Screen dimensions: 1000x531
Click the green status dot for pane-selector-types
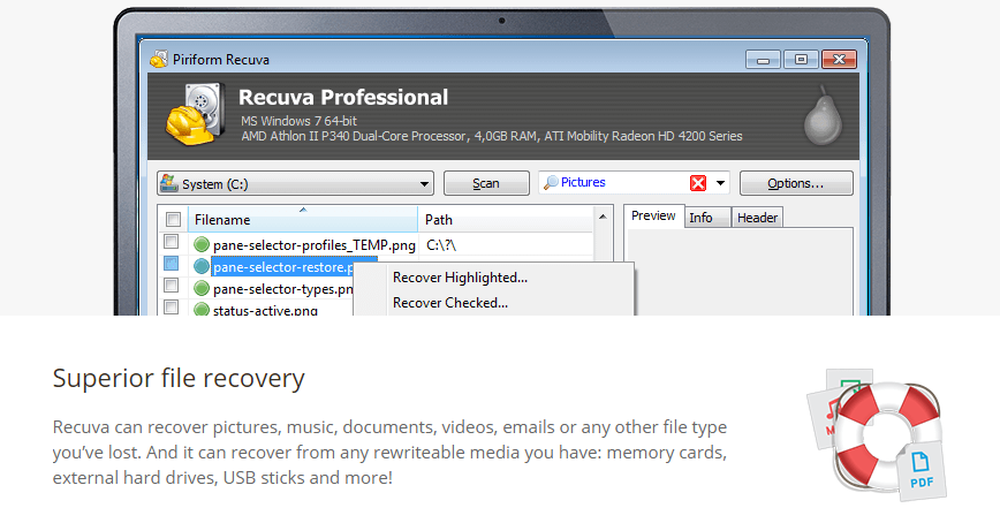(x=202, y=288)
